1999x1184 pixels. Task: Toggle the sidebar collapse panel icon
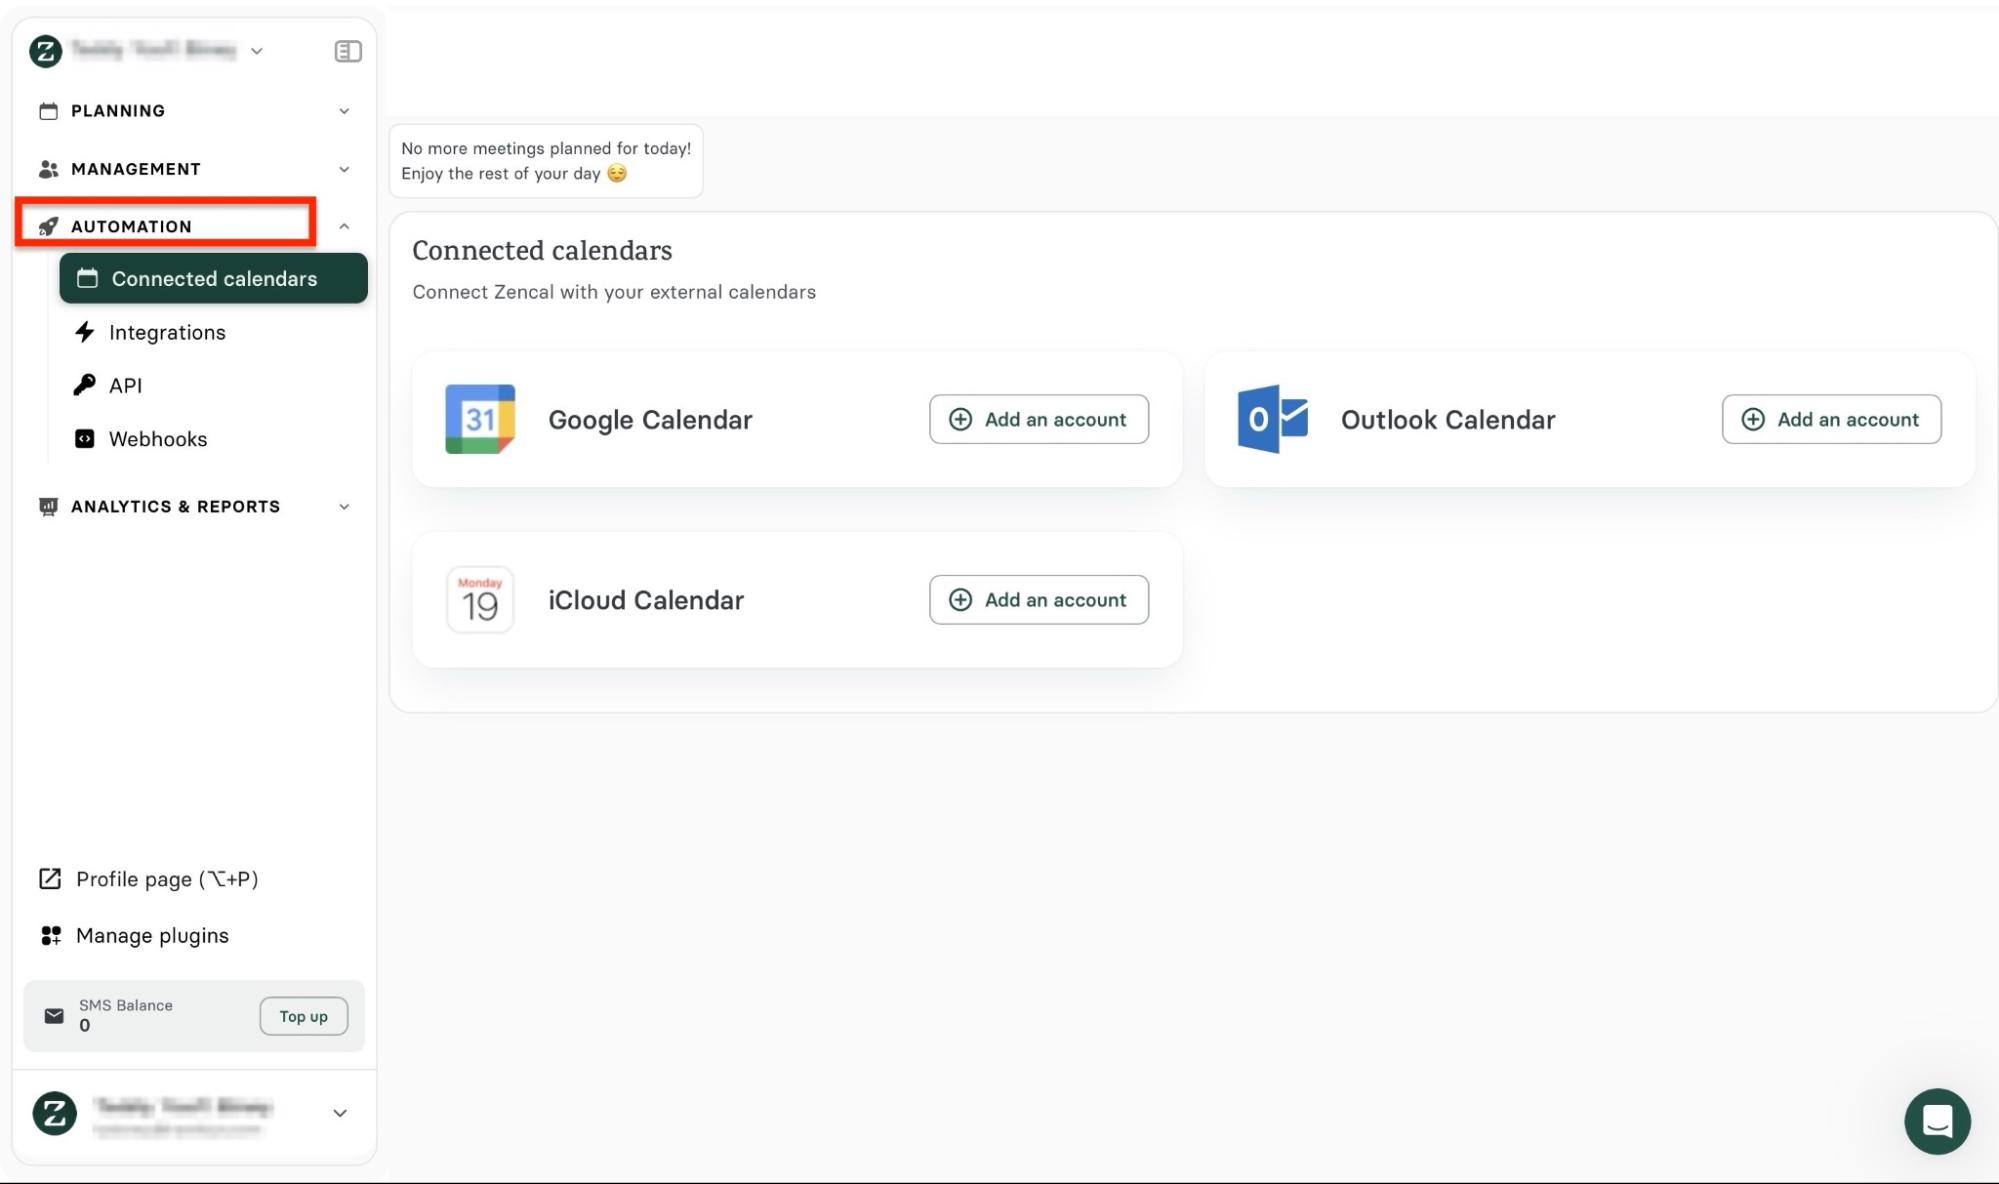[347, 51]
